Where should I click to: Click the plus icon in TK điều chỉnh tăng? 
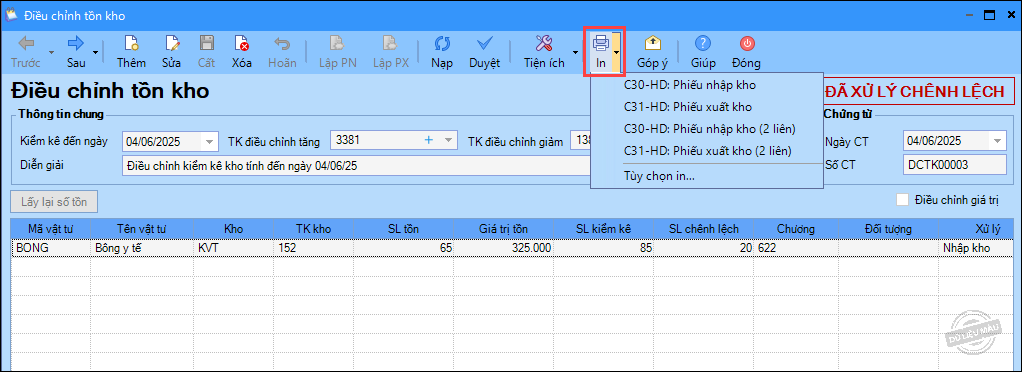tap(429, 140)
